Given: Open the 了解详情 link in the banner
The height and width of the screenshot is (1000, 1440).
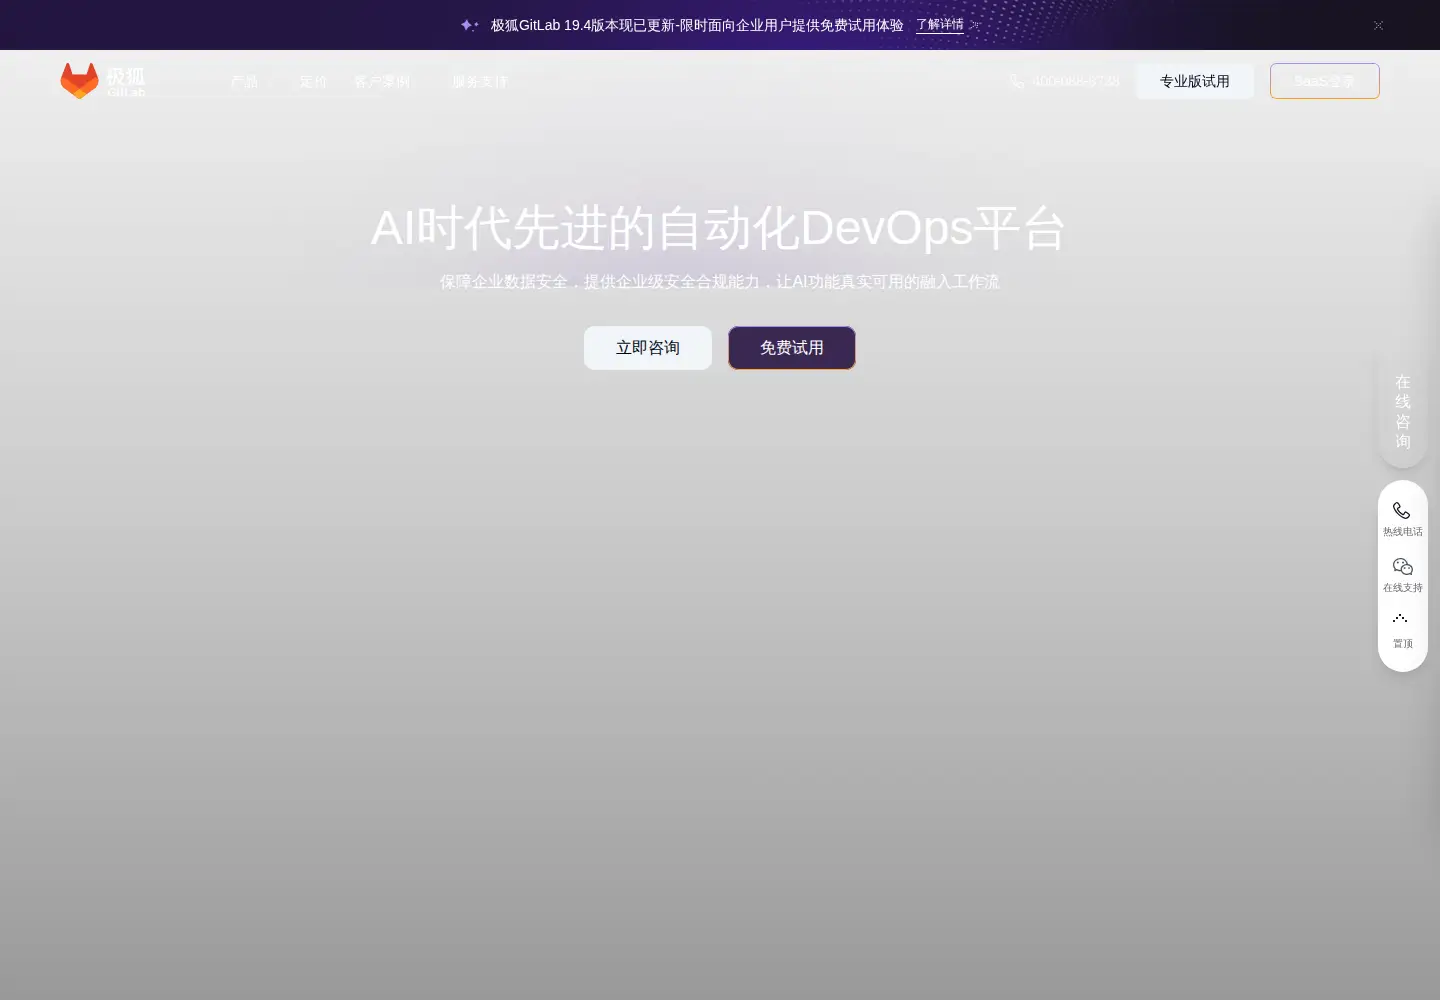Looking at the screenshot, I should tap(940, 25).
